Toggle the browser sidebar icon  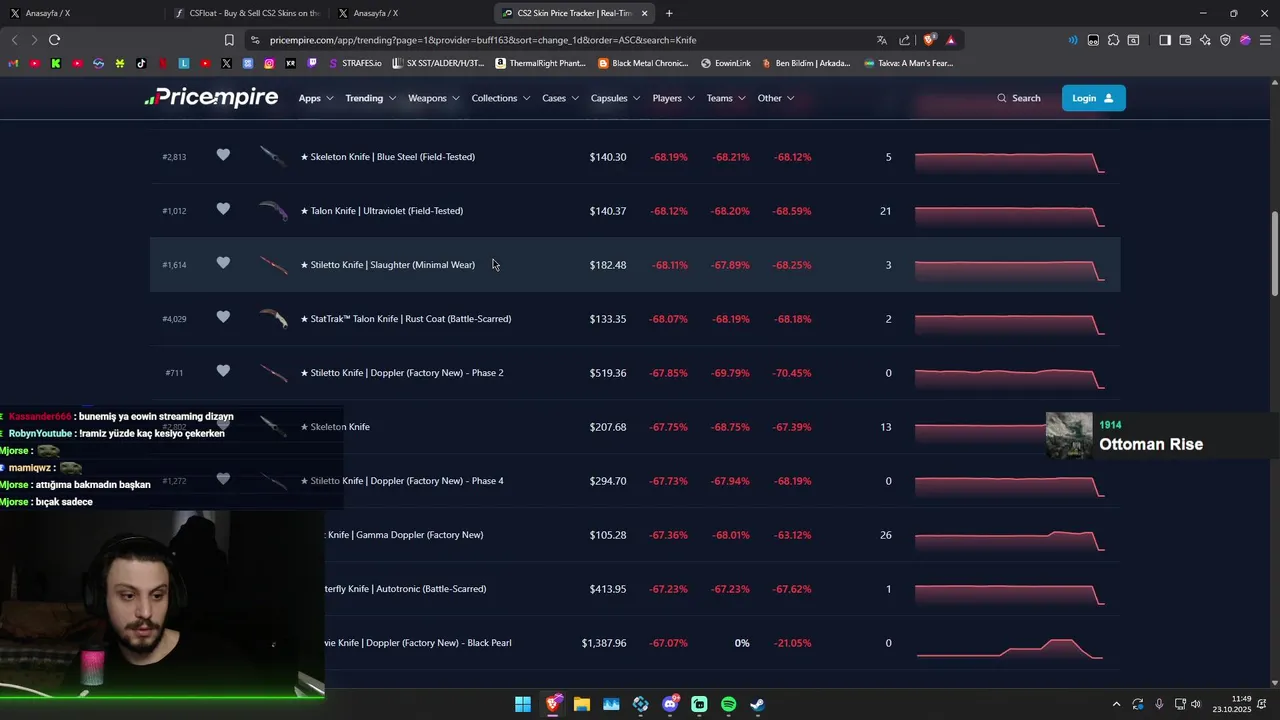pyautogui.click(x=1165, y=40)
